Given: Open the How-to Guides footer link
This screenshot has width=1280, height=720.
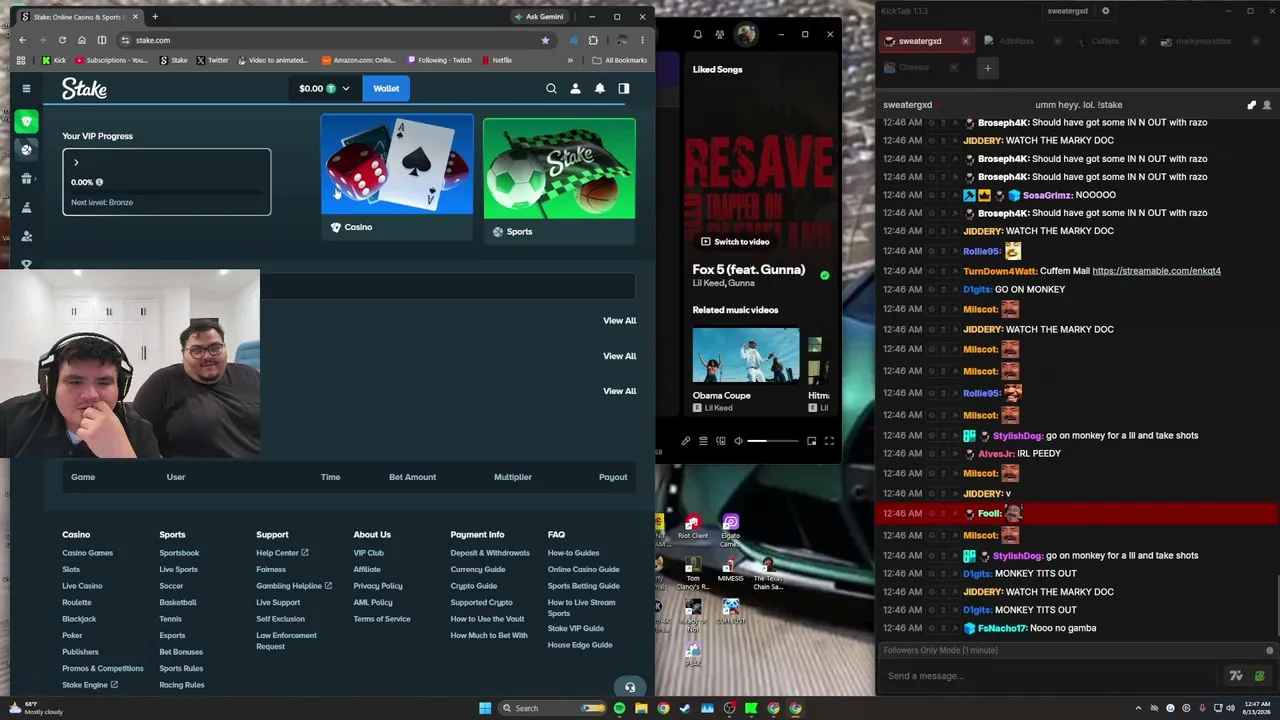Looking at the screenshot, I should click(573, 553).
